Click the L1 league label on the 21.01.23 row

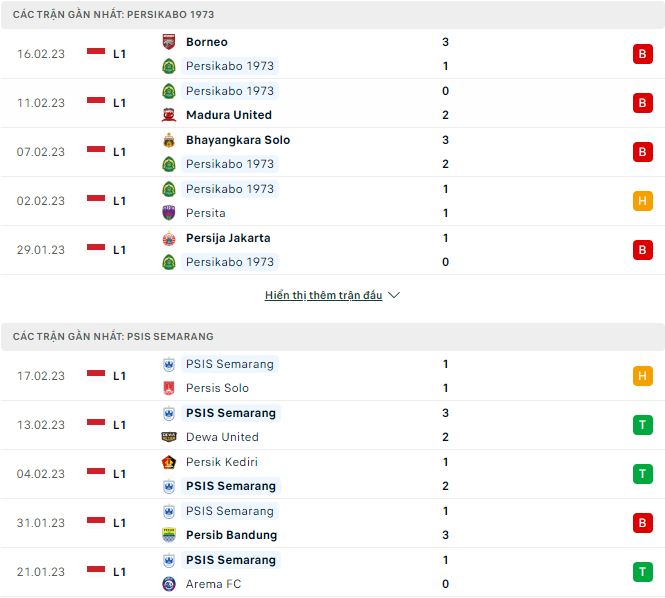click(x=119, y=572)
